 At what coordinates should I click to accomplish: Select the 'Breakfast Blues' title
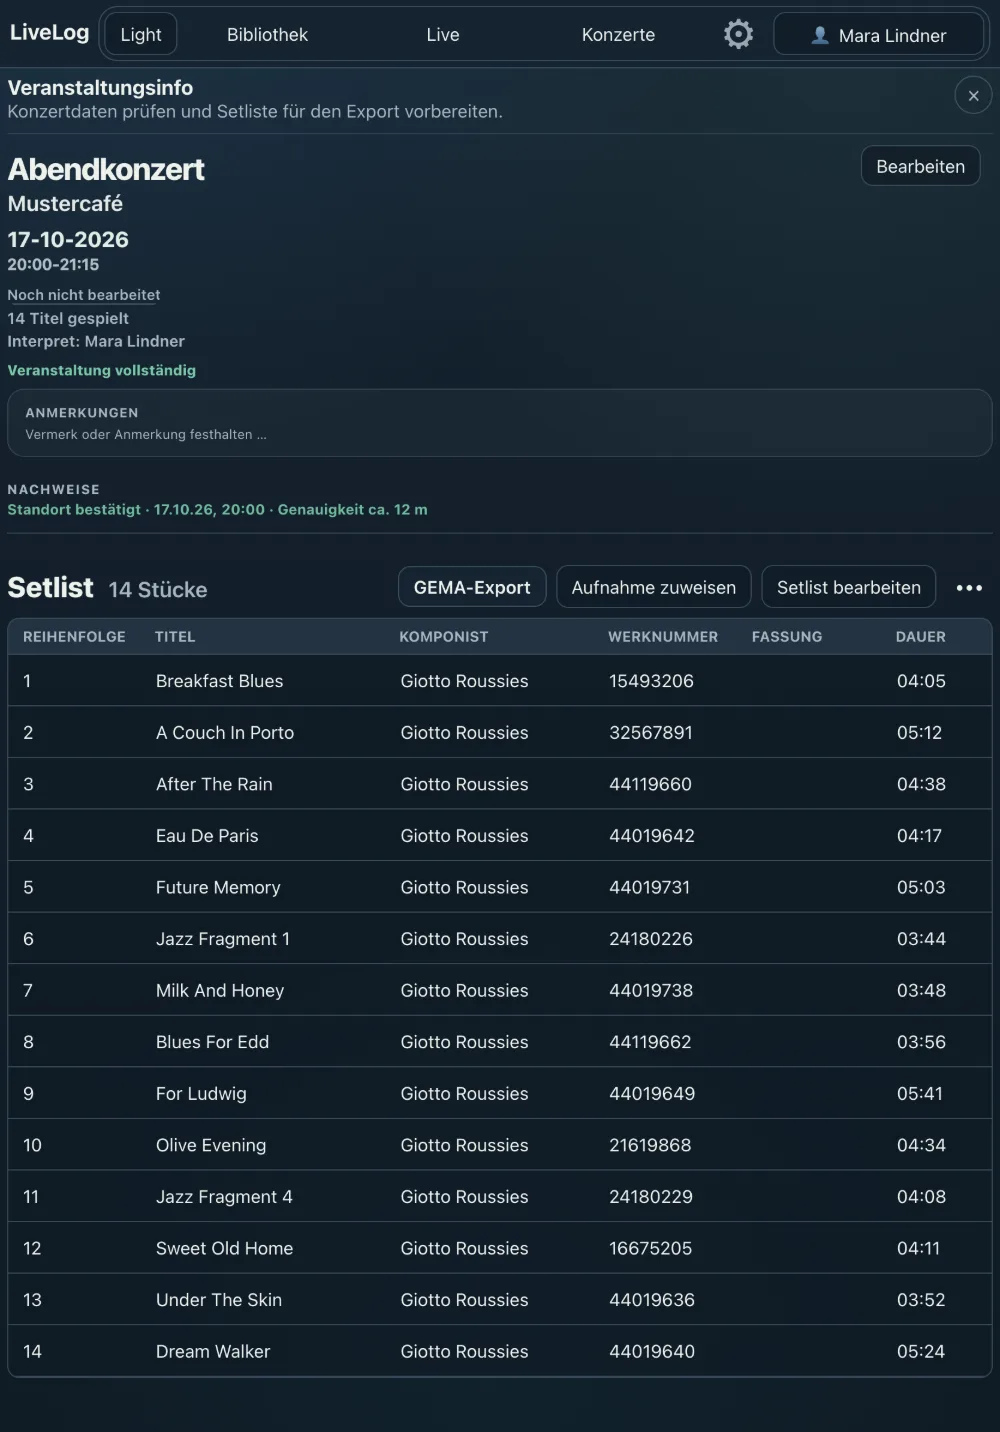(x=220, y=681)
